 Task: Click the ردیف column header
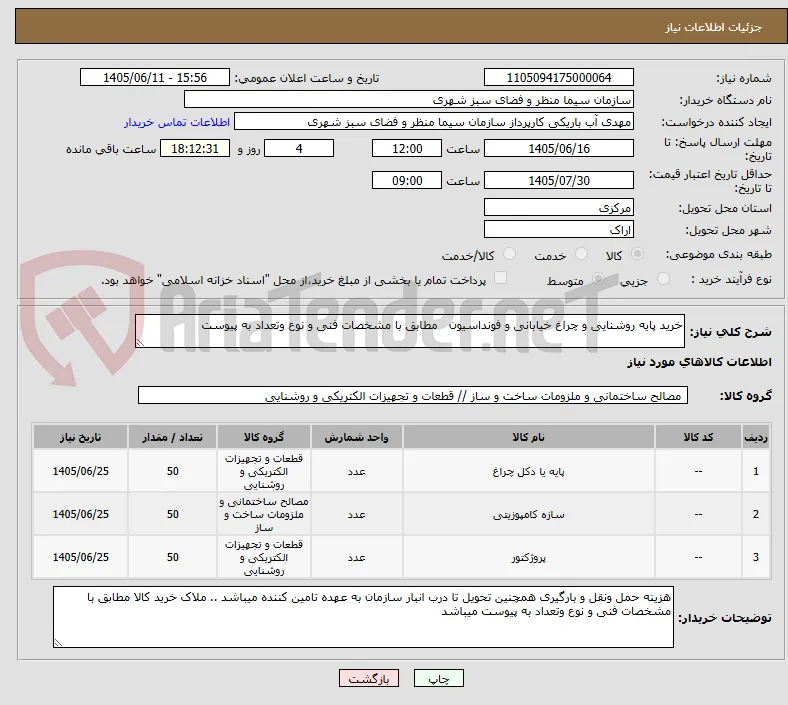click(755, 437)
